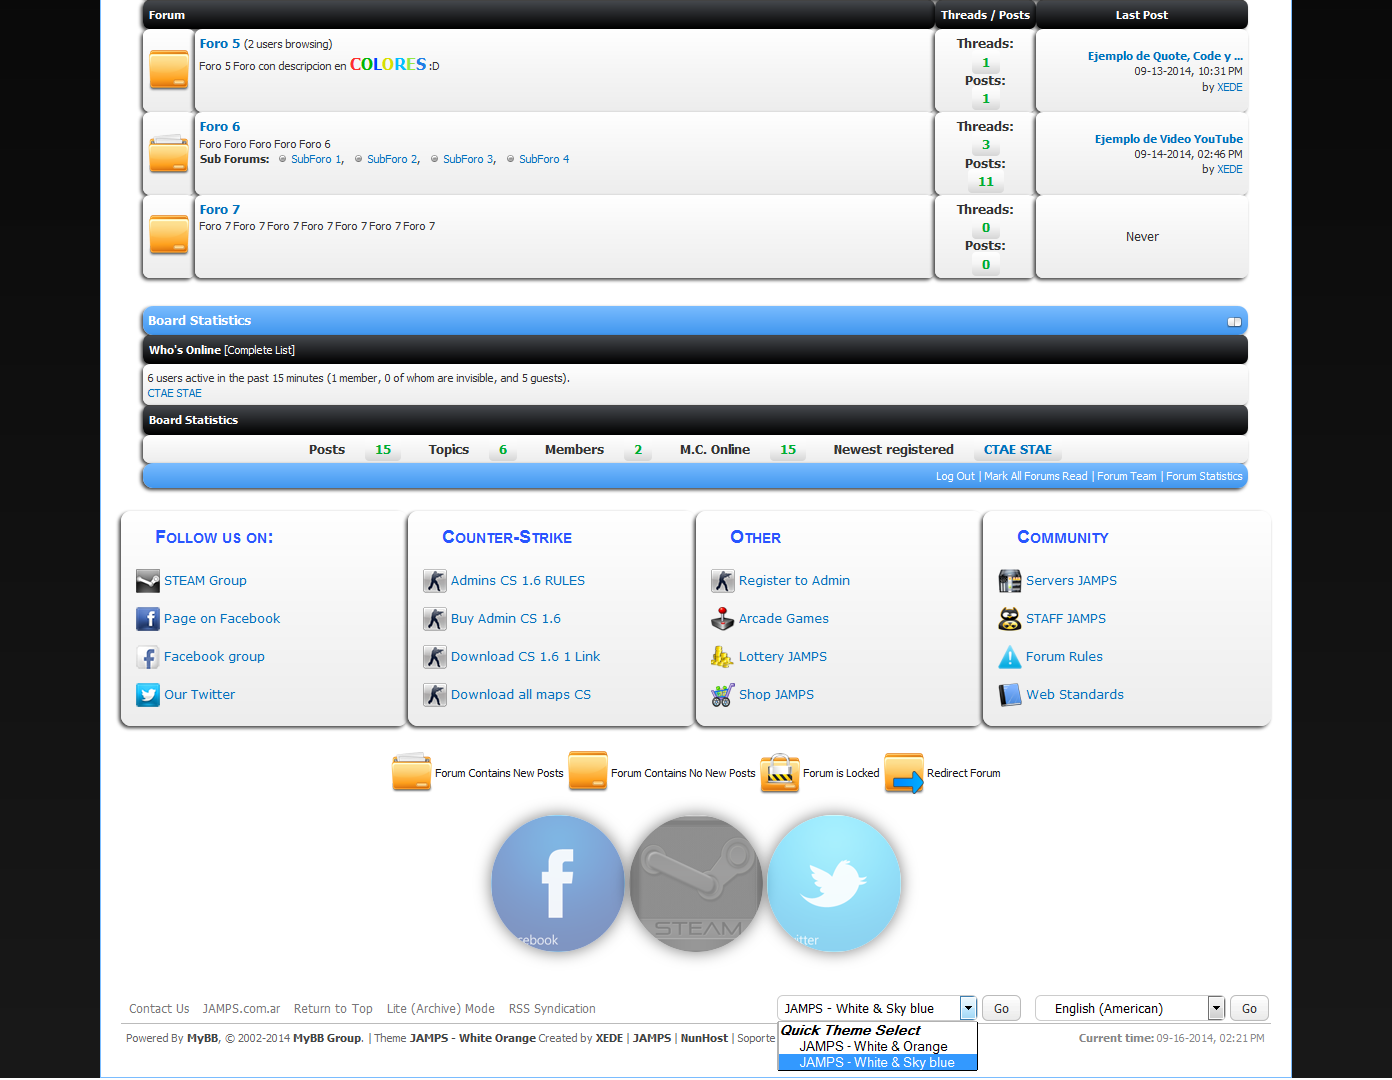Open the Download all maps CS link

click(521, 695)
